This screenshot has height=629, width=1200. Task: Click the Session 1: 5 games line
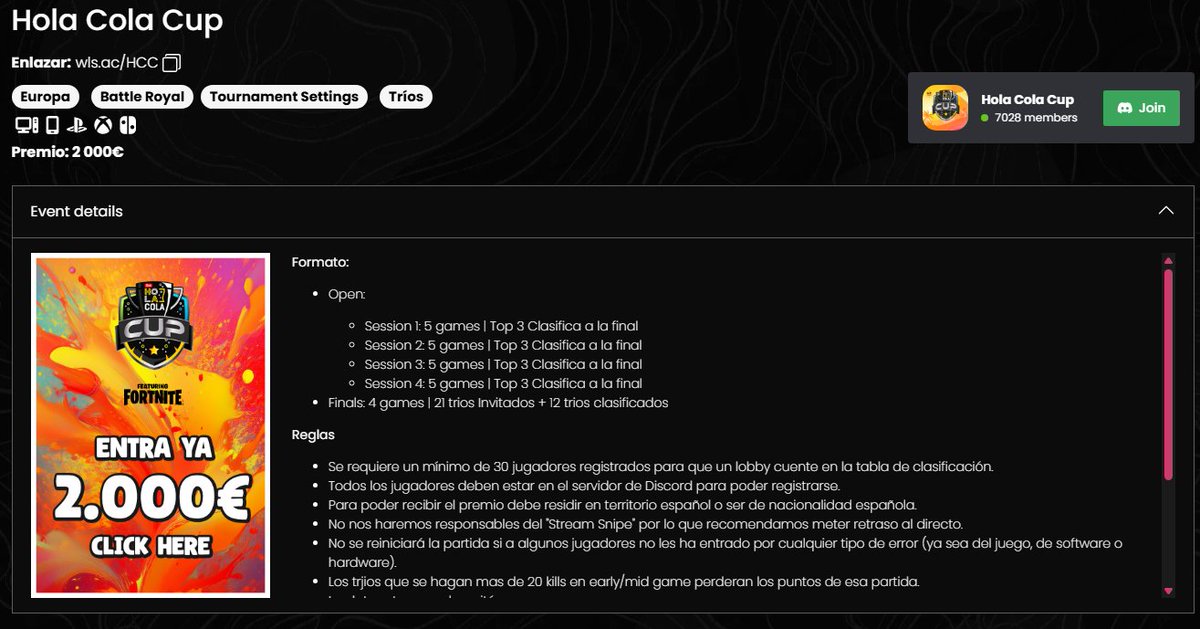(x=501, y=326)
